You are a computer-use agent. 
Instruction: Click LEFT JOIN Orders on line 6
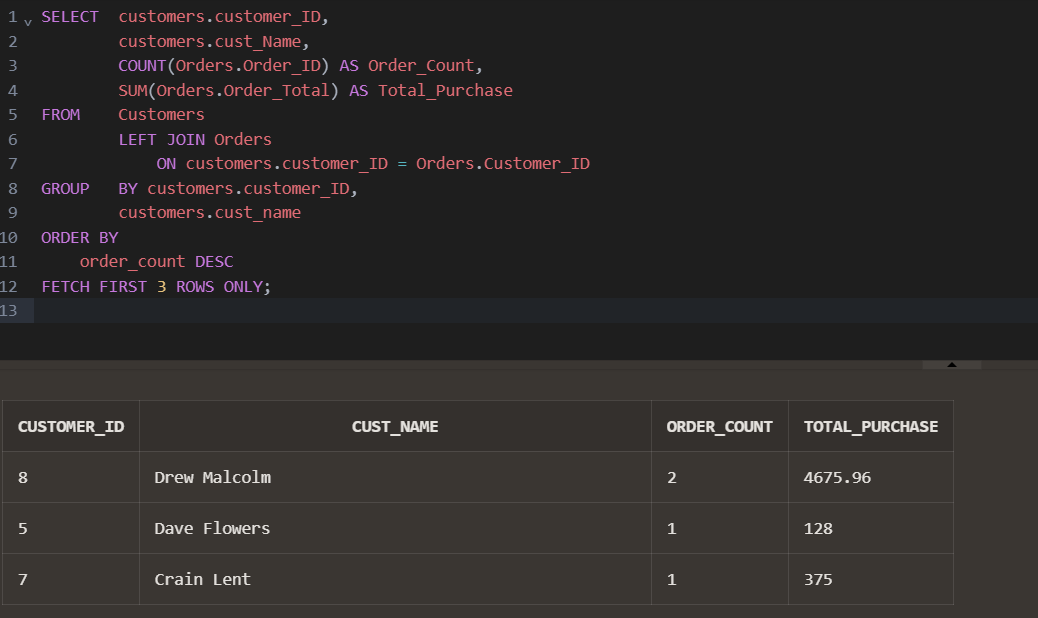(195, 139)
